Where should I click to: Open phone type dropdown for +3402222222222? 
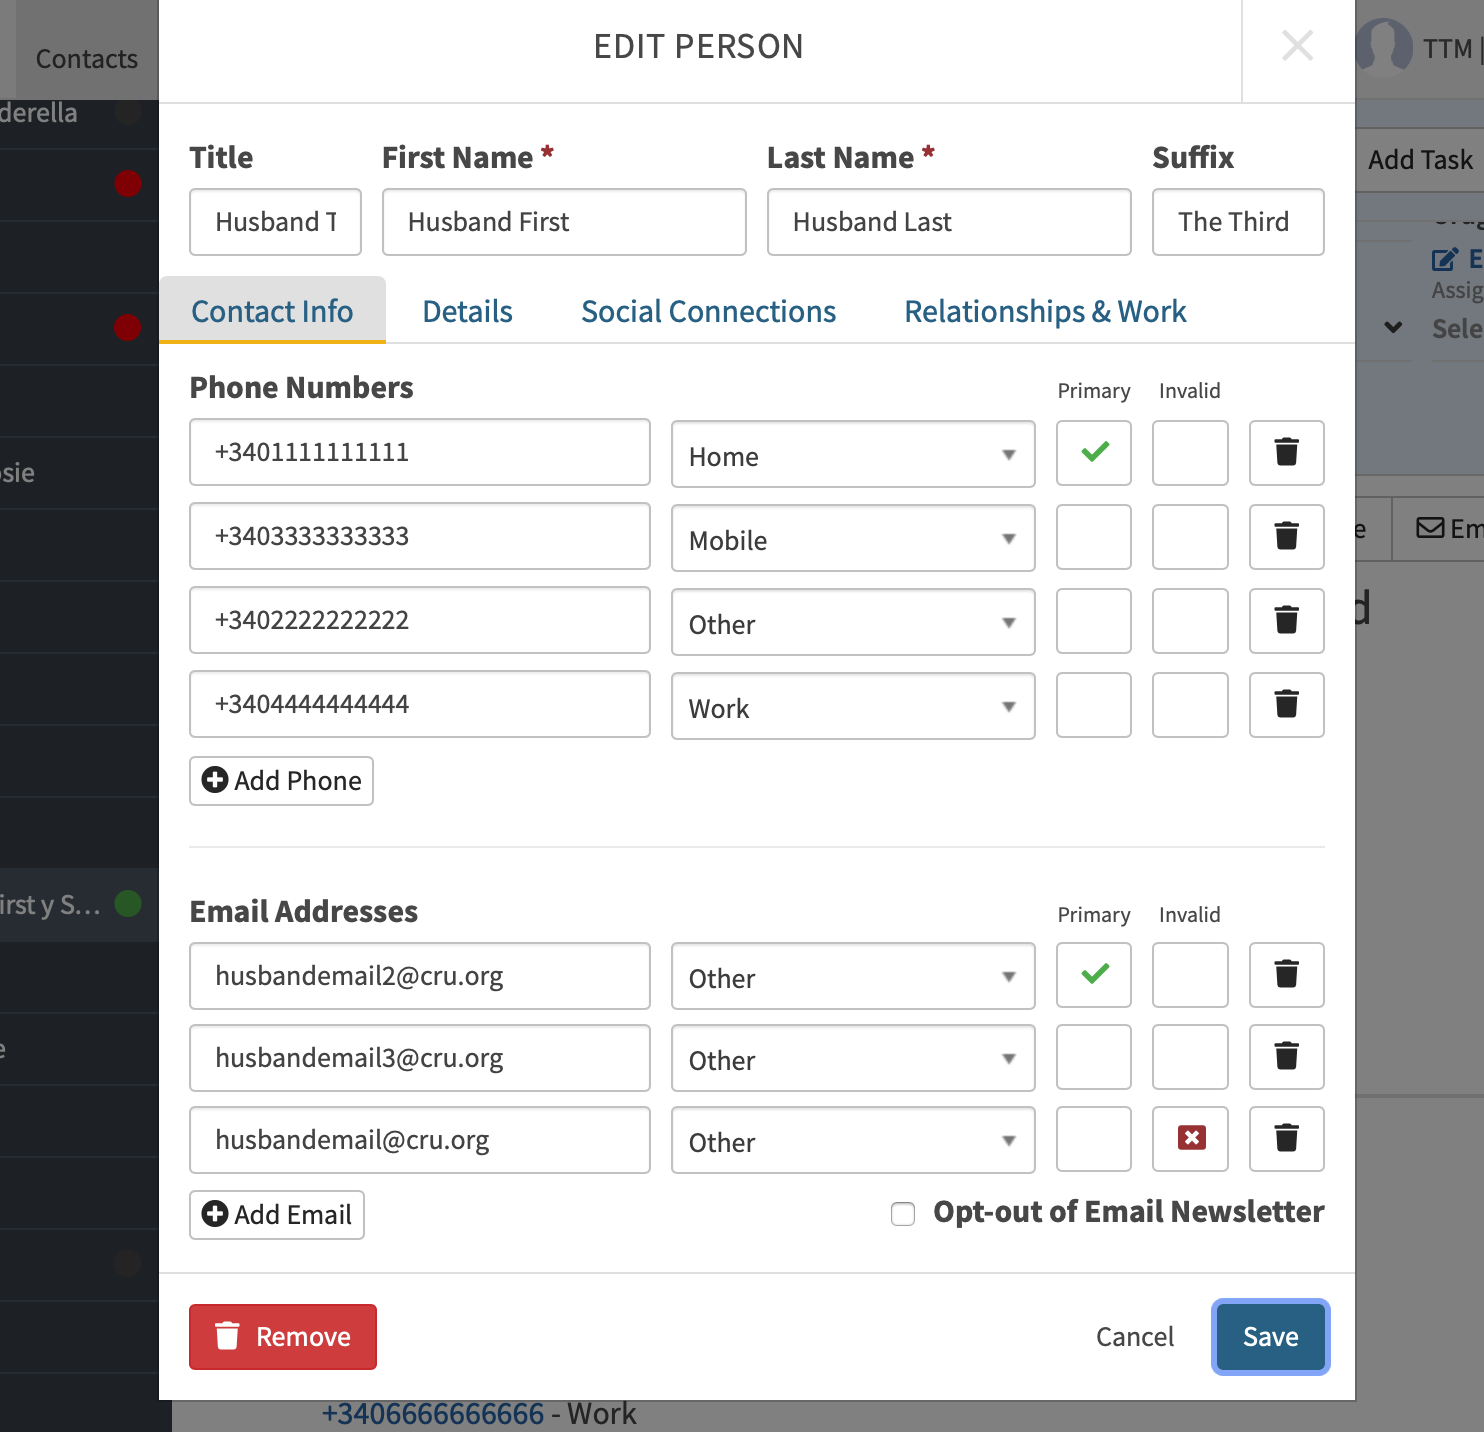(x=853, y=622)
